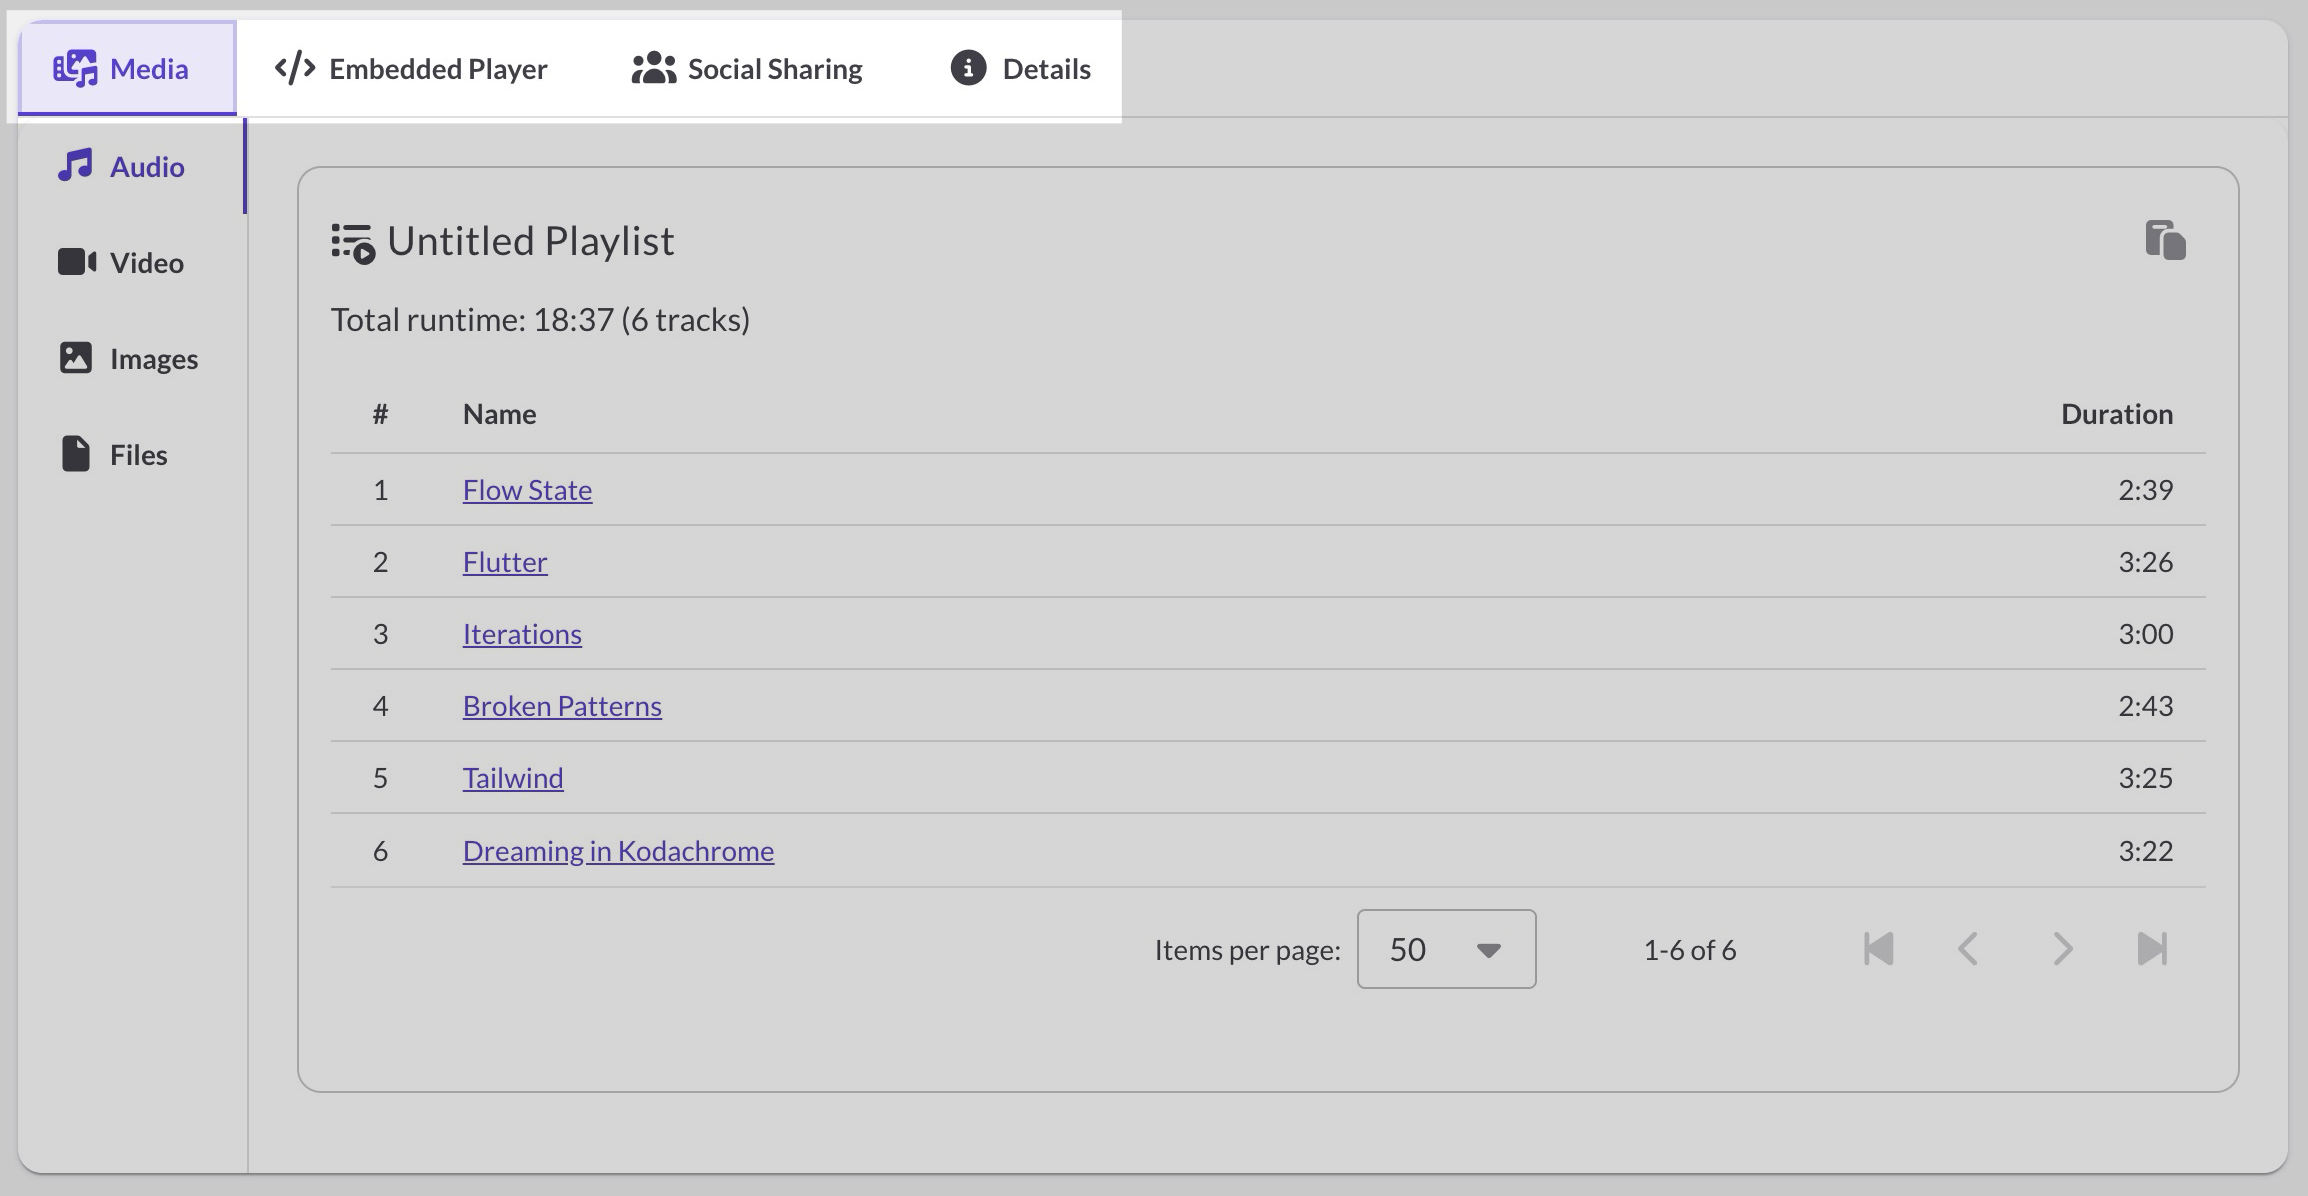Open the Files sidebar section
2308x1196 pixels.
coord(114,454)
